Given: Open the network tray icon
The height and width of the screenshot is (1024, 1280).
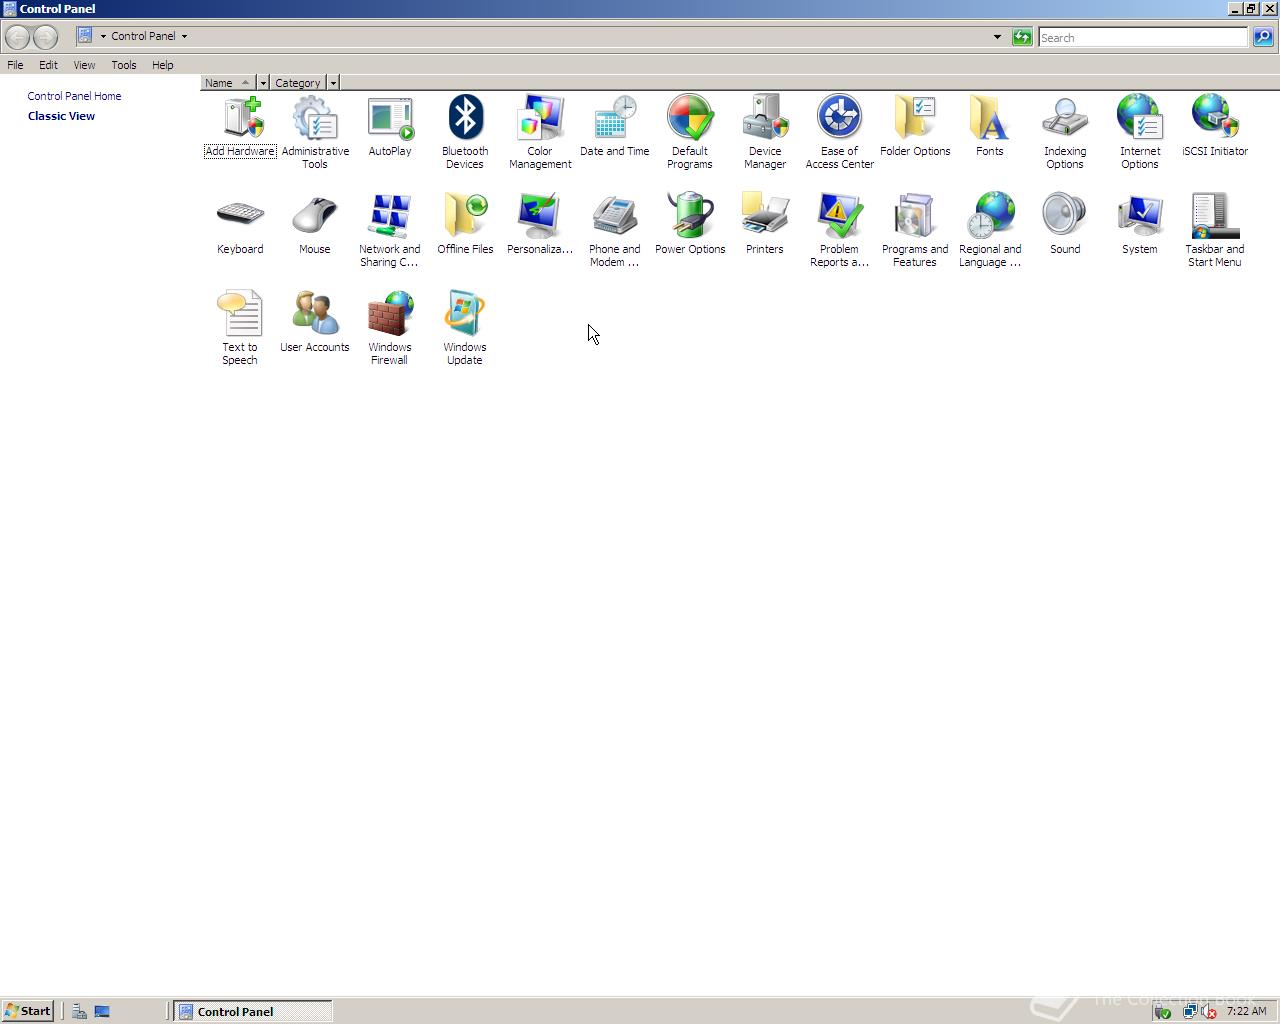Looking at the screenshot, I should tap(1190, 1011).
